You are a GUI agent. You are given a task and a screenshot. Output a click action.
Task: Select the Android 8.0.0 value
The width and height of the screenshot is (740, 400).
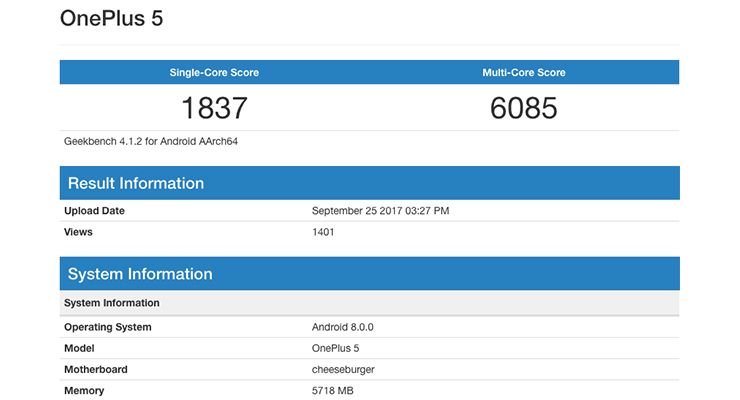click(342, 327)
